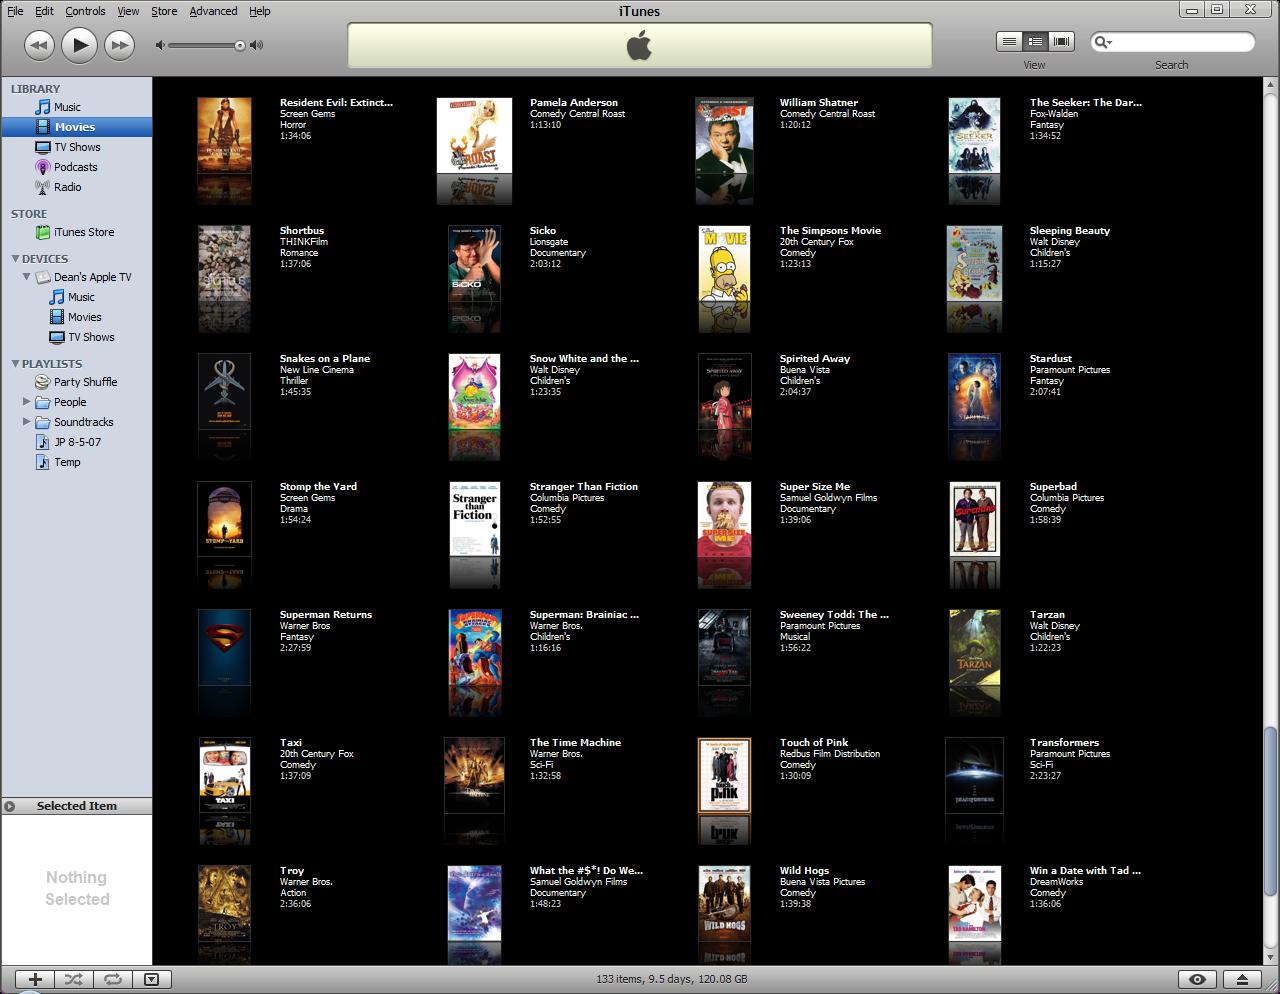Collapse the Selected Item artwork panel
Viewport: 1280px width, 994px height.
point(10,806)
